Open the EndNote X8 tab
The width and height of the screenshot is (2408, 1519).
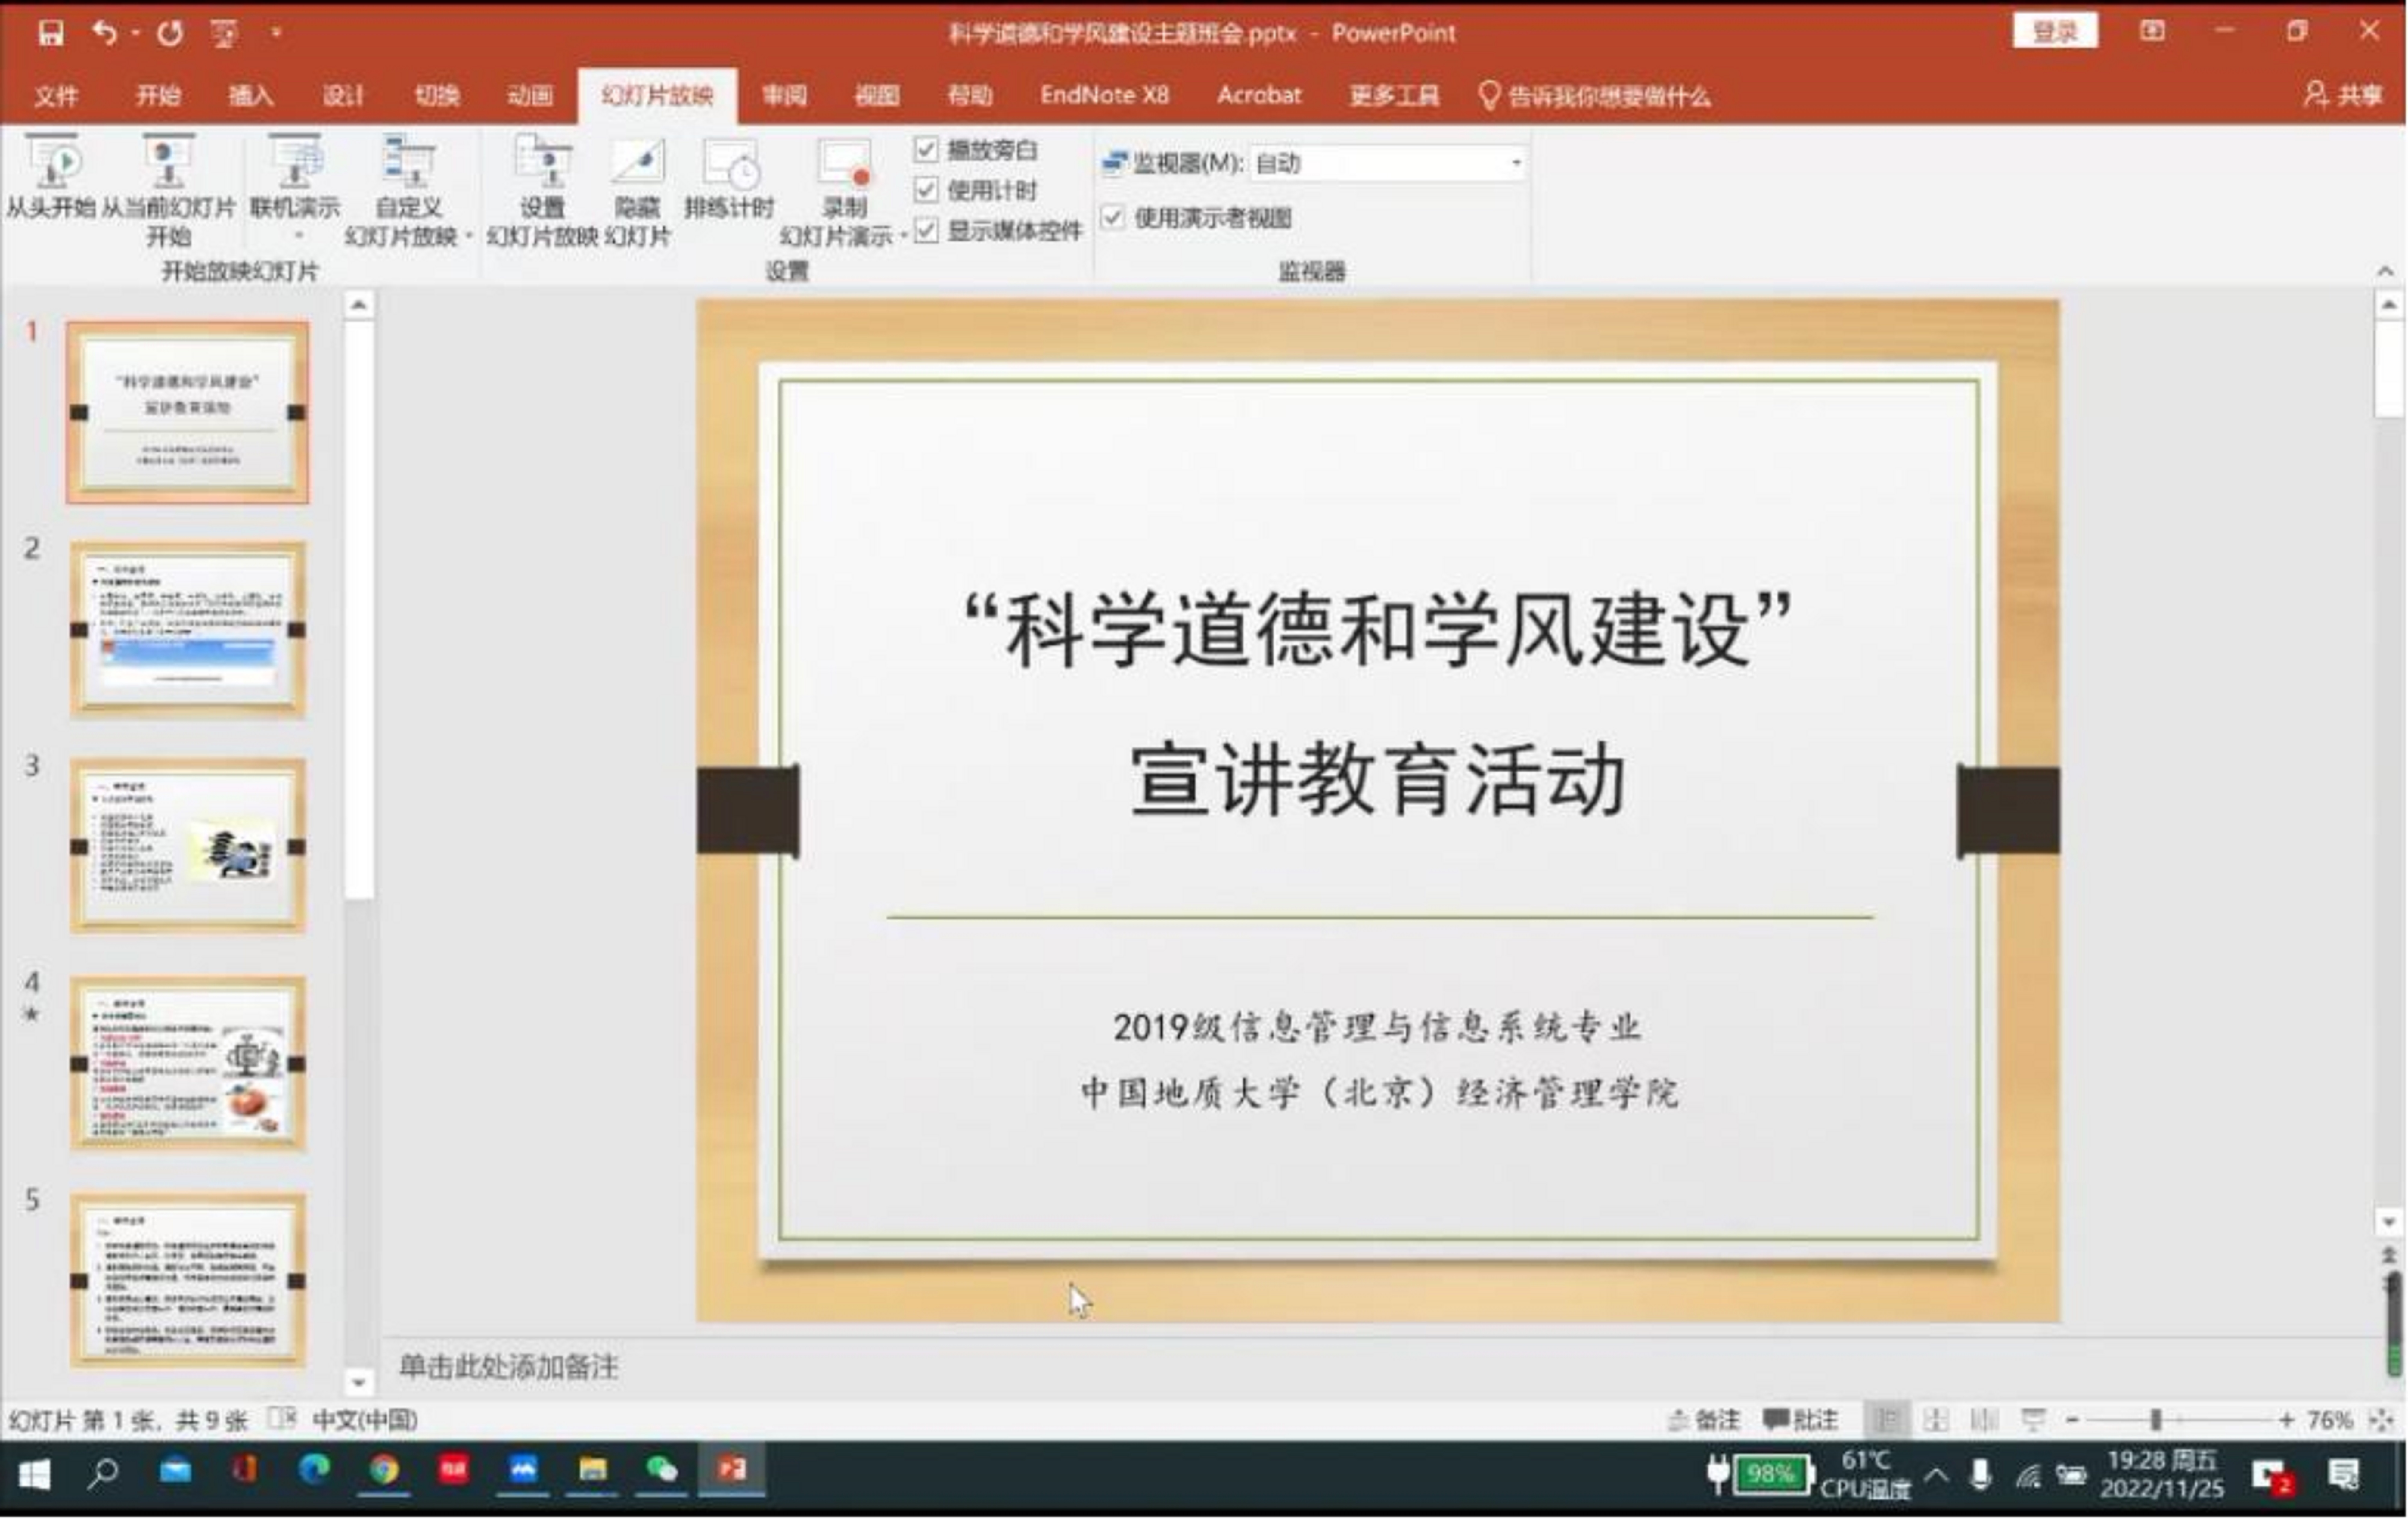coord(1104,96)
